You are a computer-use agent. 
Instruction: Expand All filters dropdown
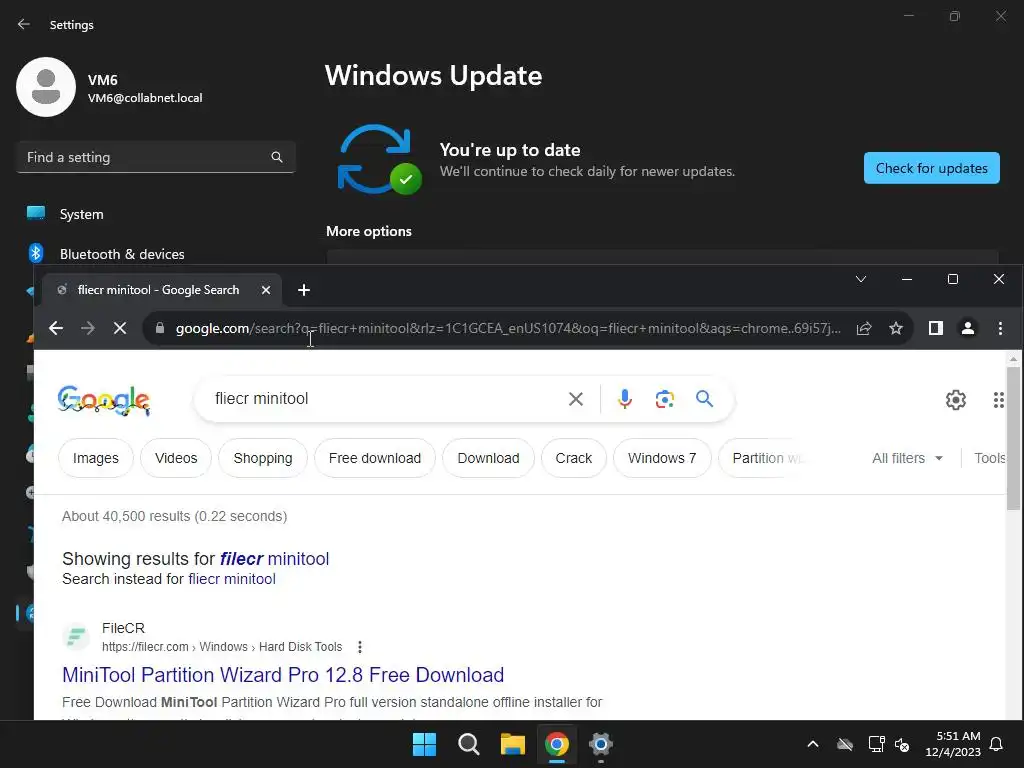(907, 458)
